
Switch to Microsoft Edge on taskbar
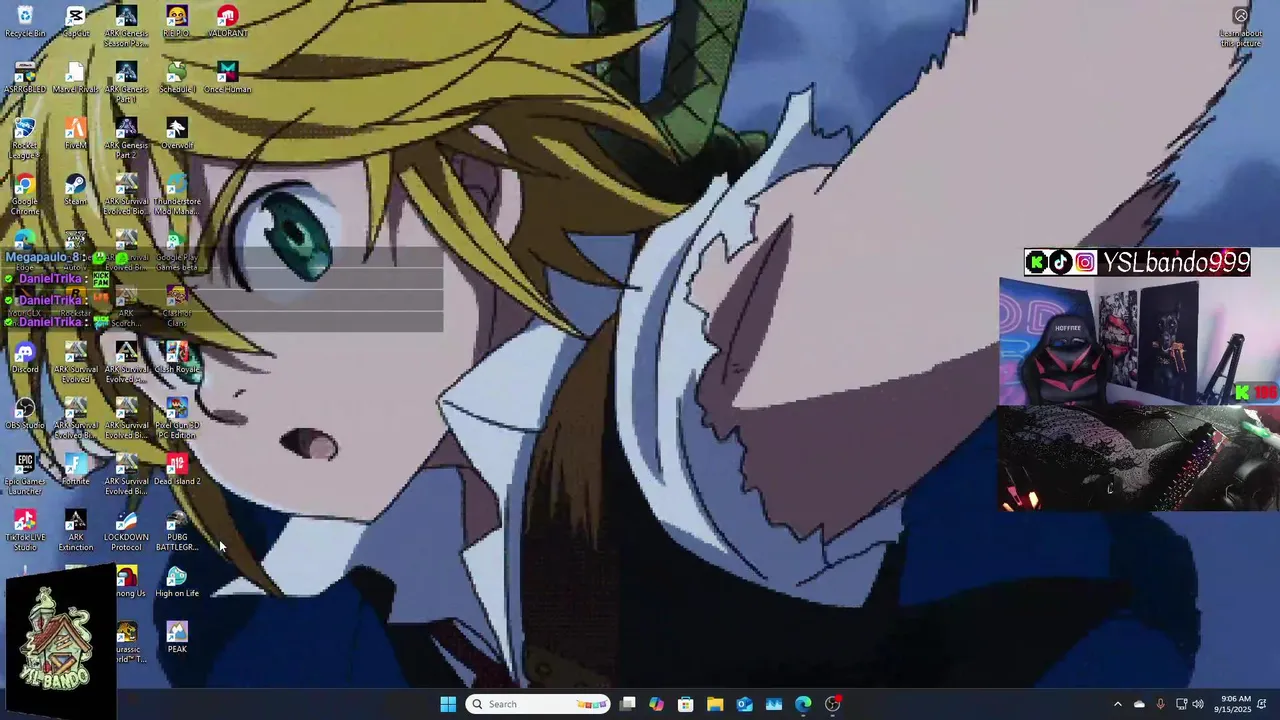[803, 704]
